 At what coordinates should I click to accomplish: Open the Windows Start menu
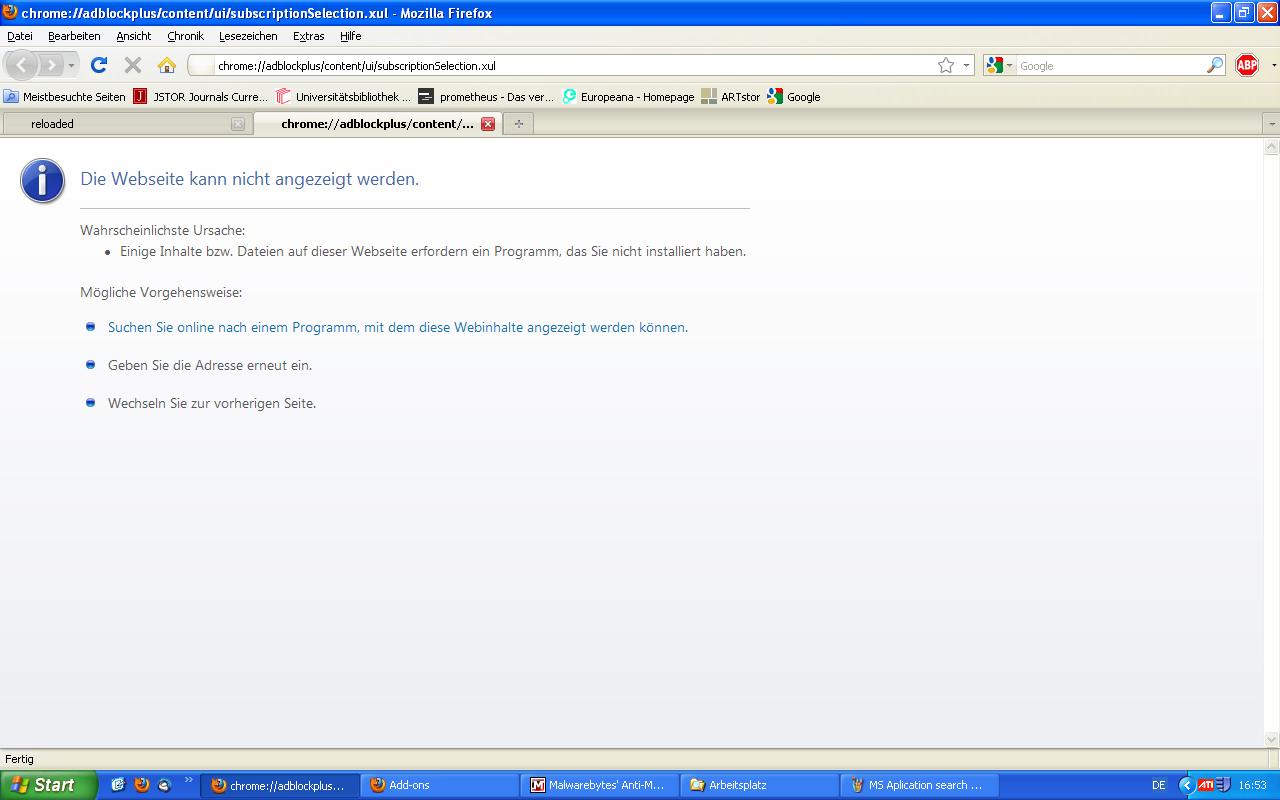click(x=48, y=785)
